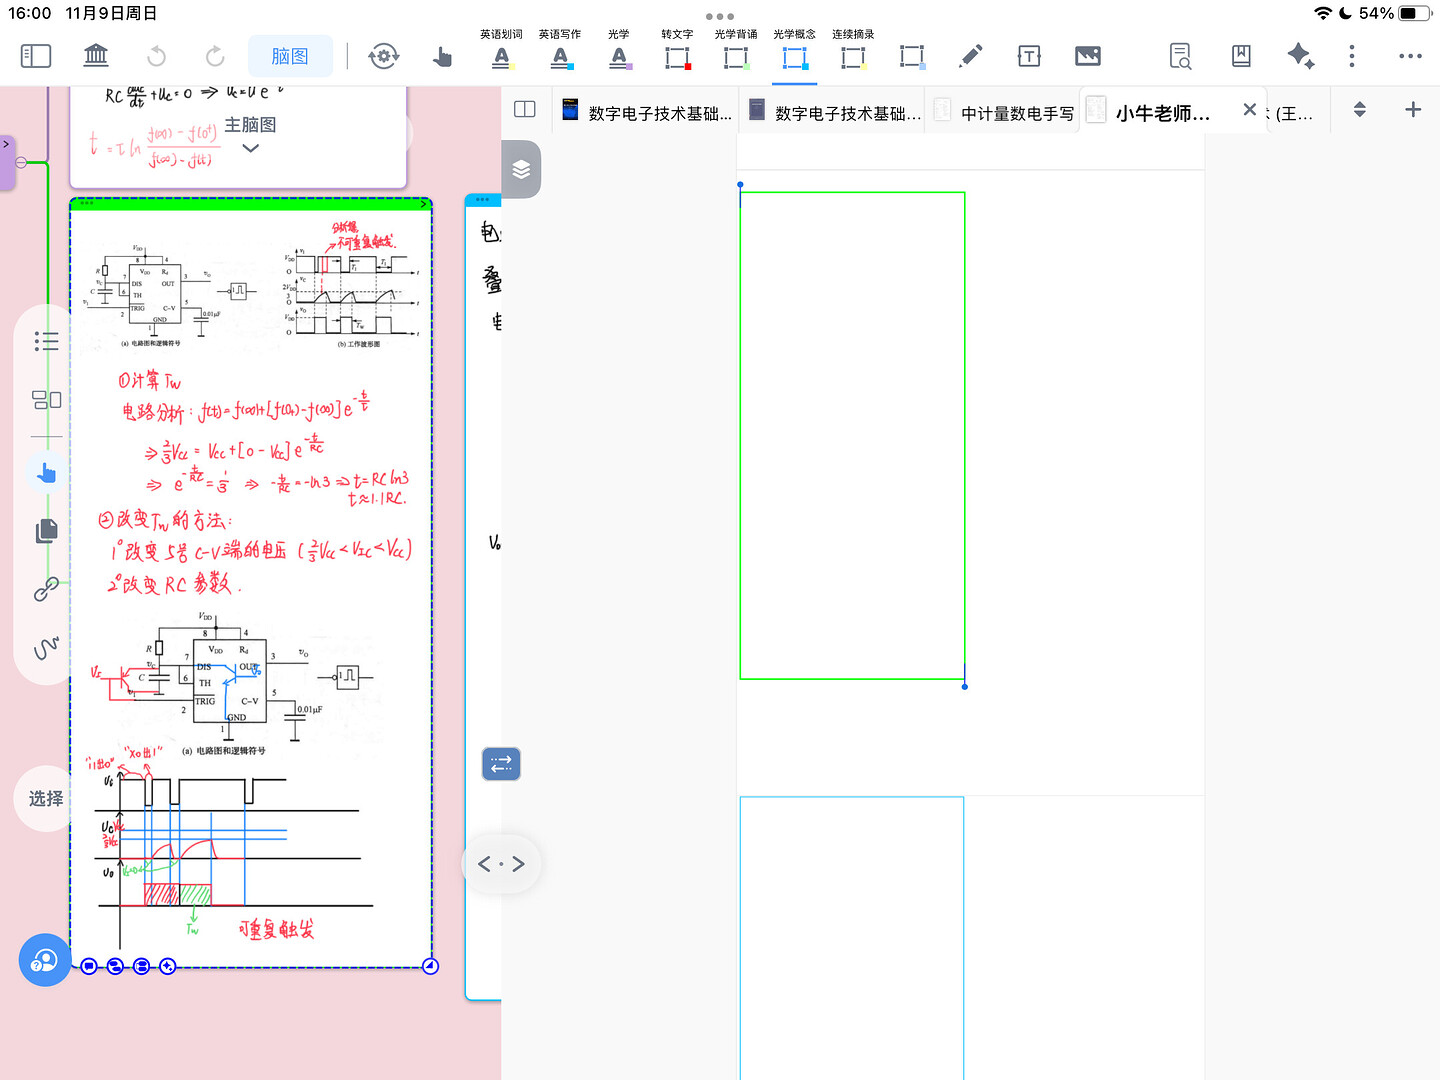1440x1080 pixels.
Task: Toggle the left sidebar panel
Action: click(36, 56)
